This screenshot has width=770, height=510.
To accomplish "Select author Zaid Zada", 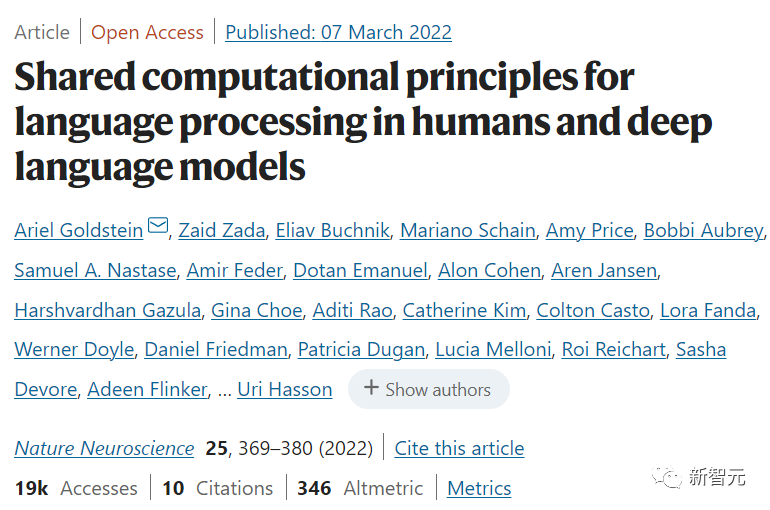I will 221,230.
